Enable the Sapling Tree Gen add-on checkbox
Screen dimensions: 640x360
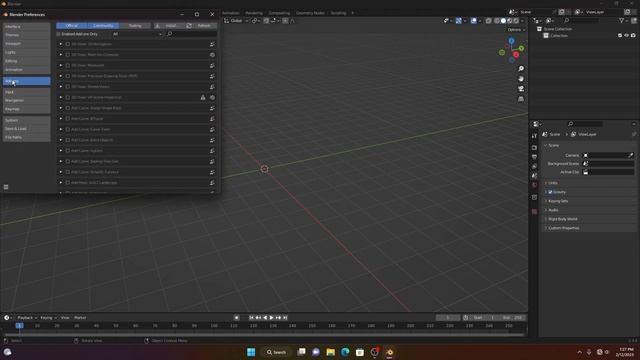coord(68,161)
